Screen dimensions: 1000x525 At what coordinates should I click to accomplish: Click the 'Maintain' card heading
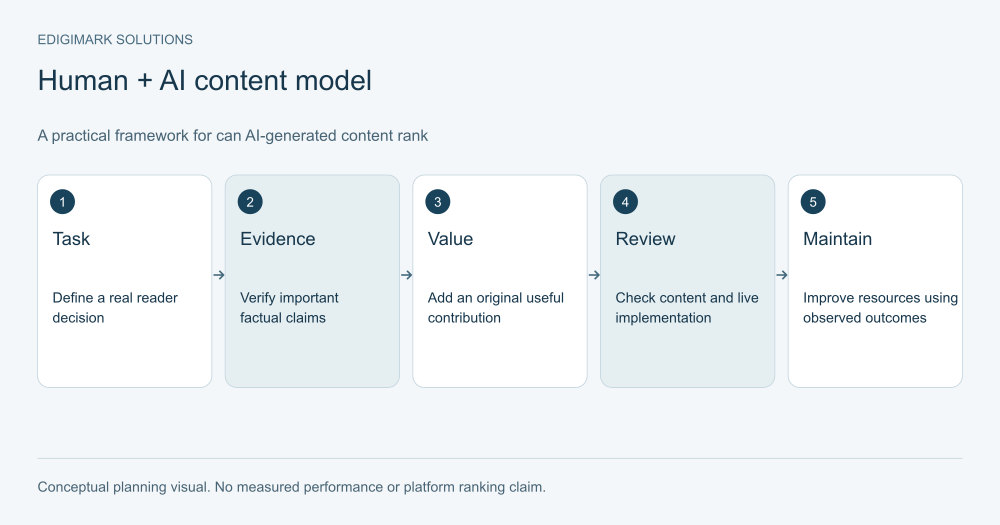point(837,239)
